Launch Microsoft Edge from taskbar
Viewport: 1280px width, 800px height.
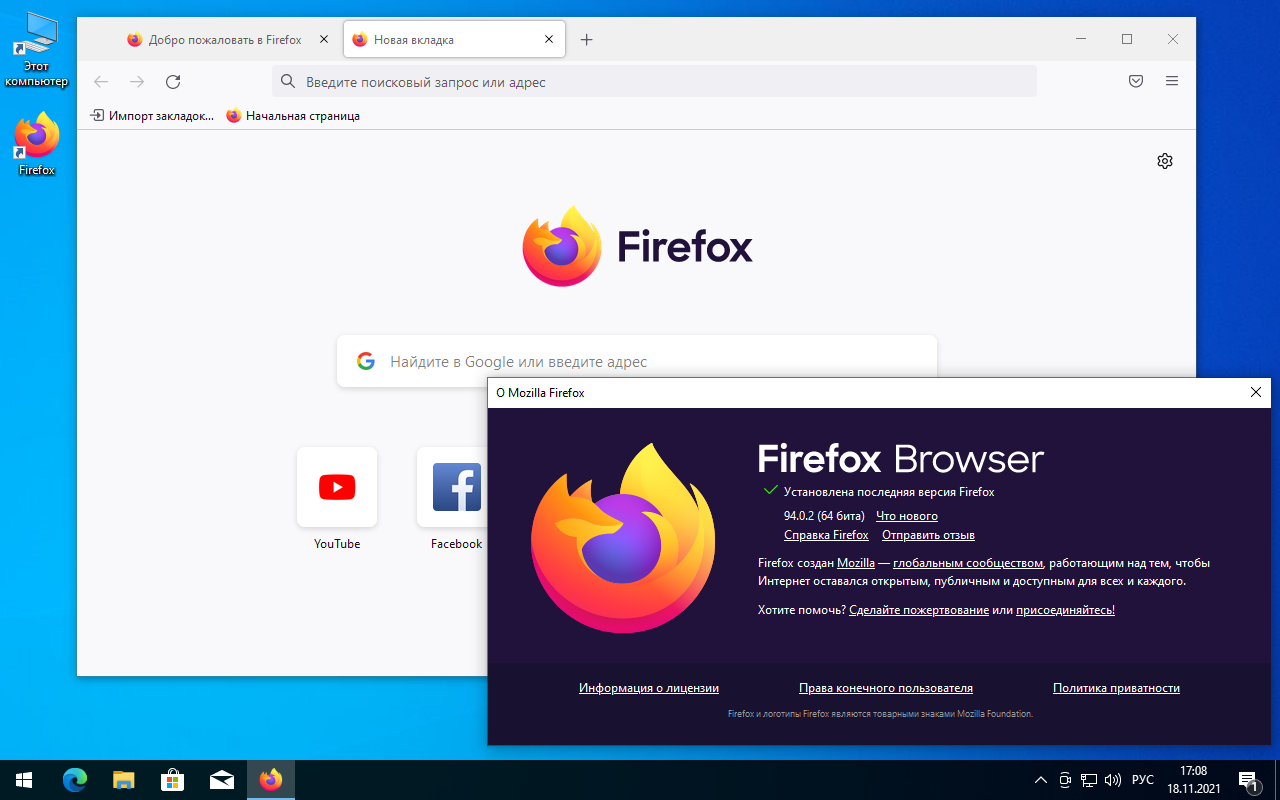pos(75,780)
